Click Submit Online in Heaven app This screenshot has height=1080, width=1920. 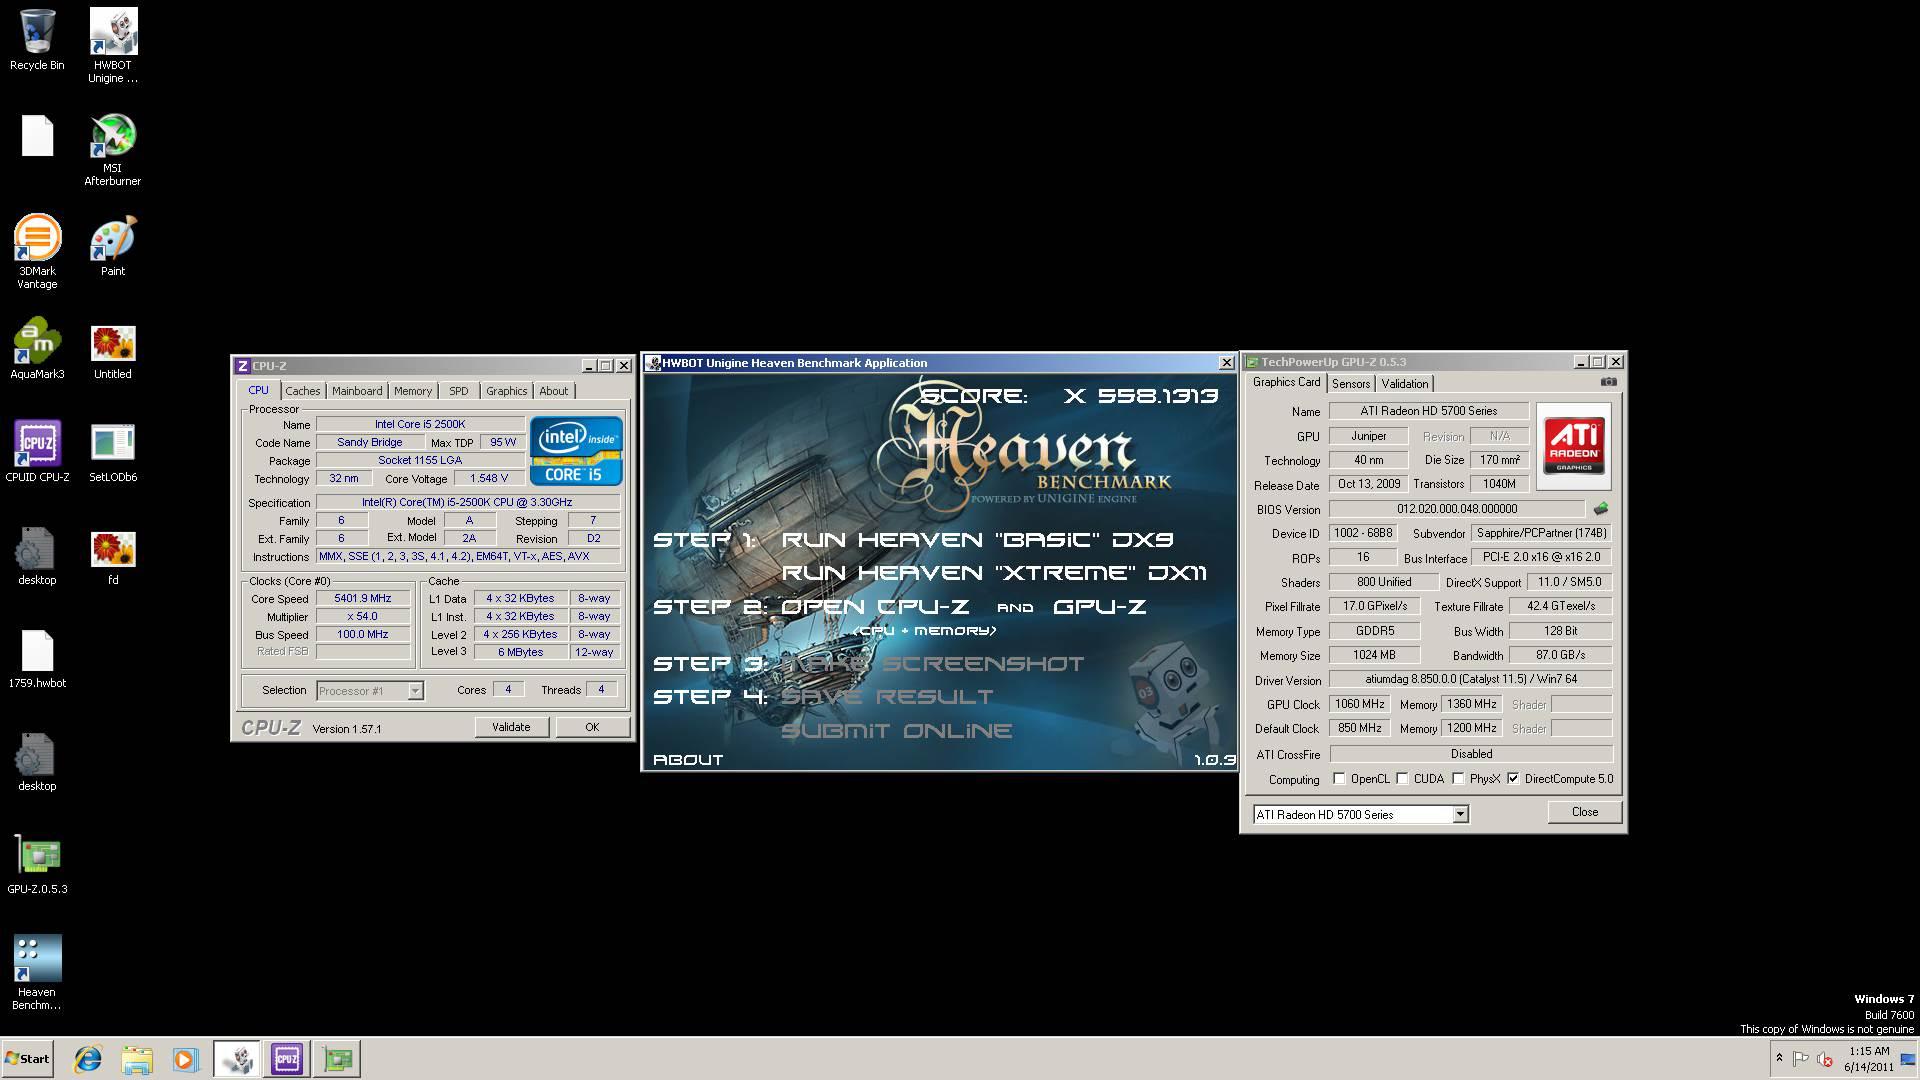point(896,731)
